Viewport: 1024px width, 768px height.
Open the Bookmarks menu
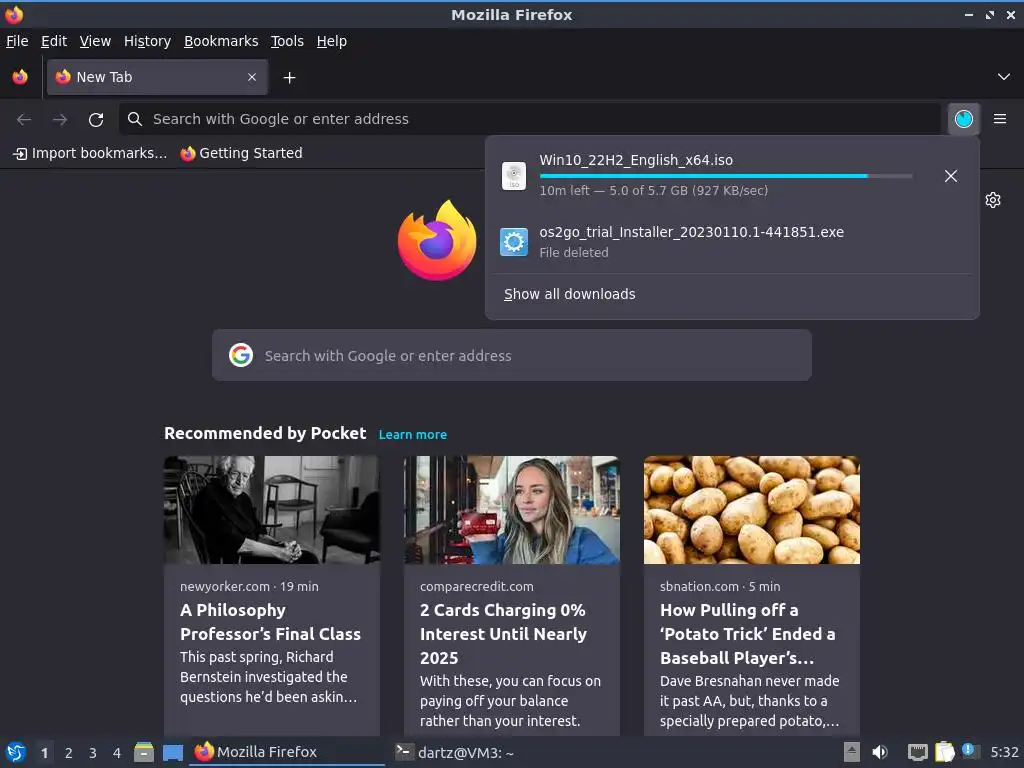click(221, 41)
